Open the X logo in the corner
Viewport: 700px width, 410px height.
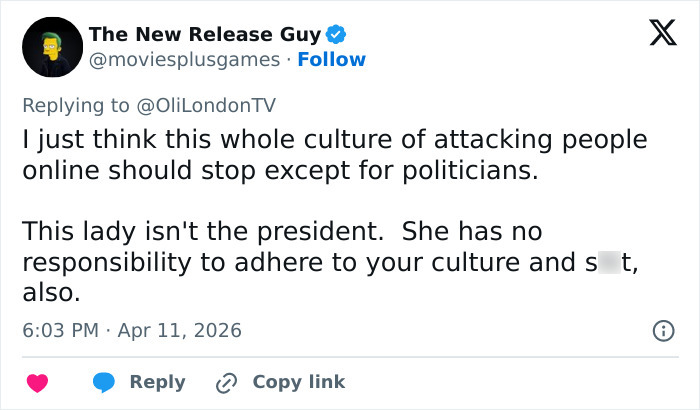click(655, 36)
